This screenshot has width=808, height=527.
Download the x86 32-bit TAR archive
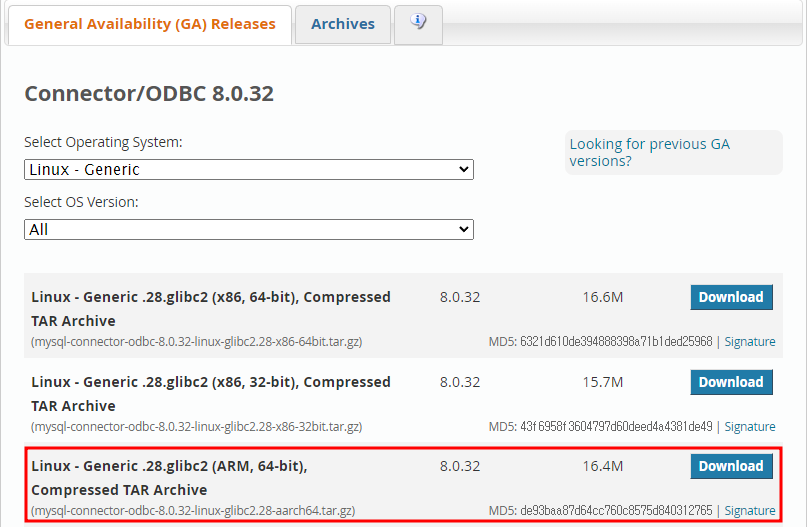[x=731, y=382]
